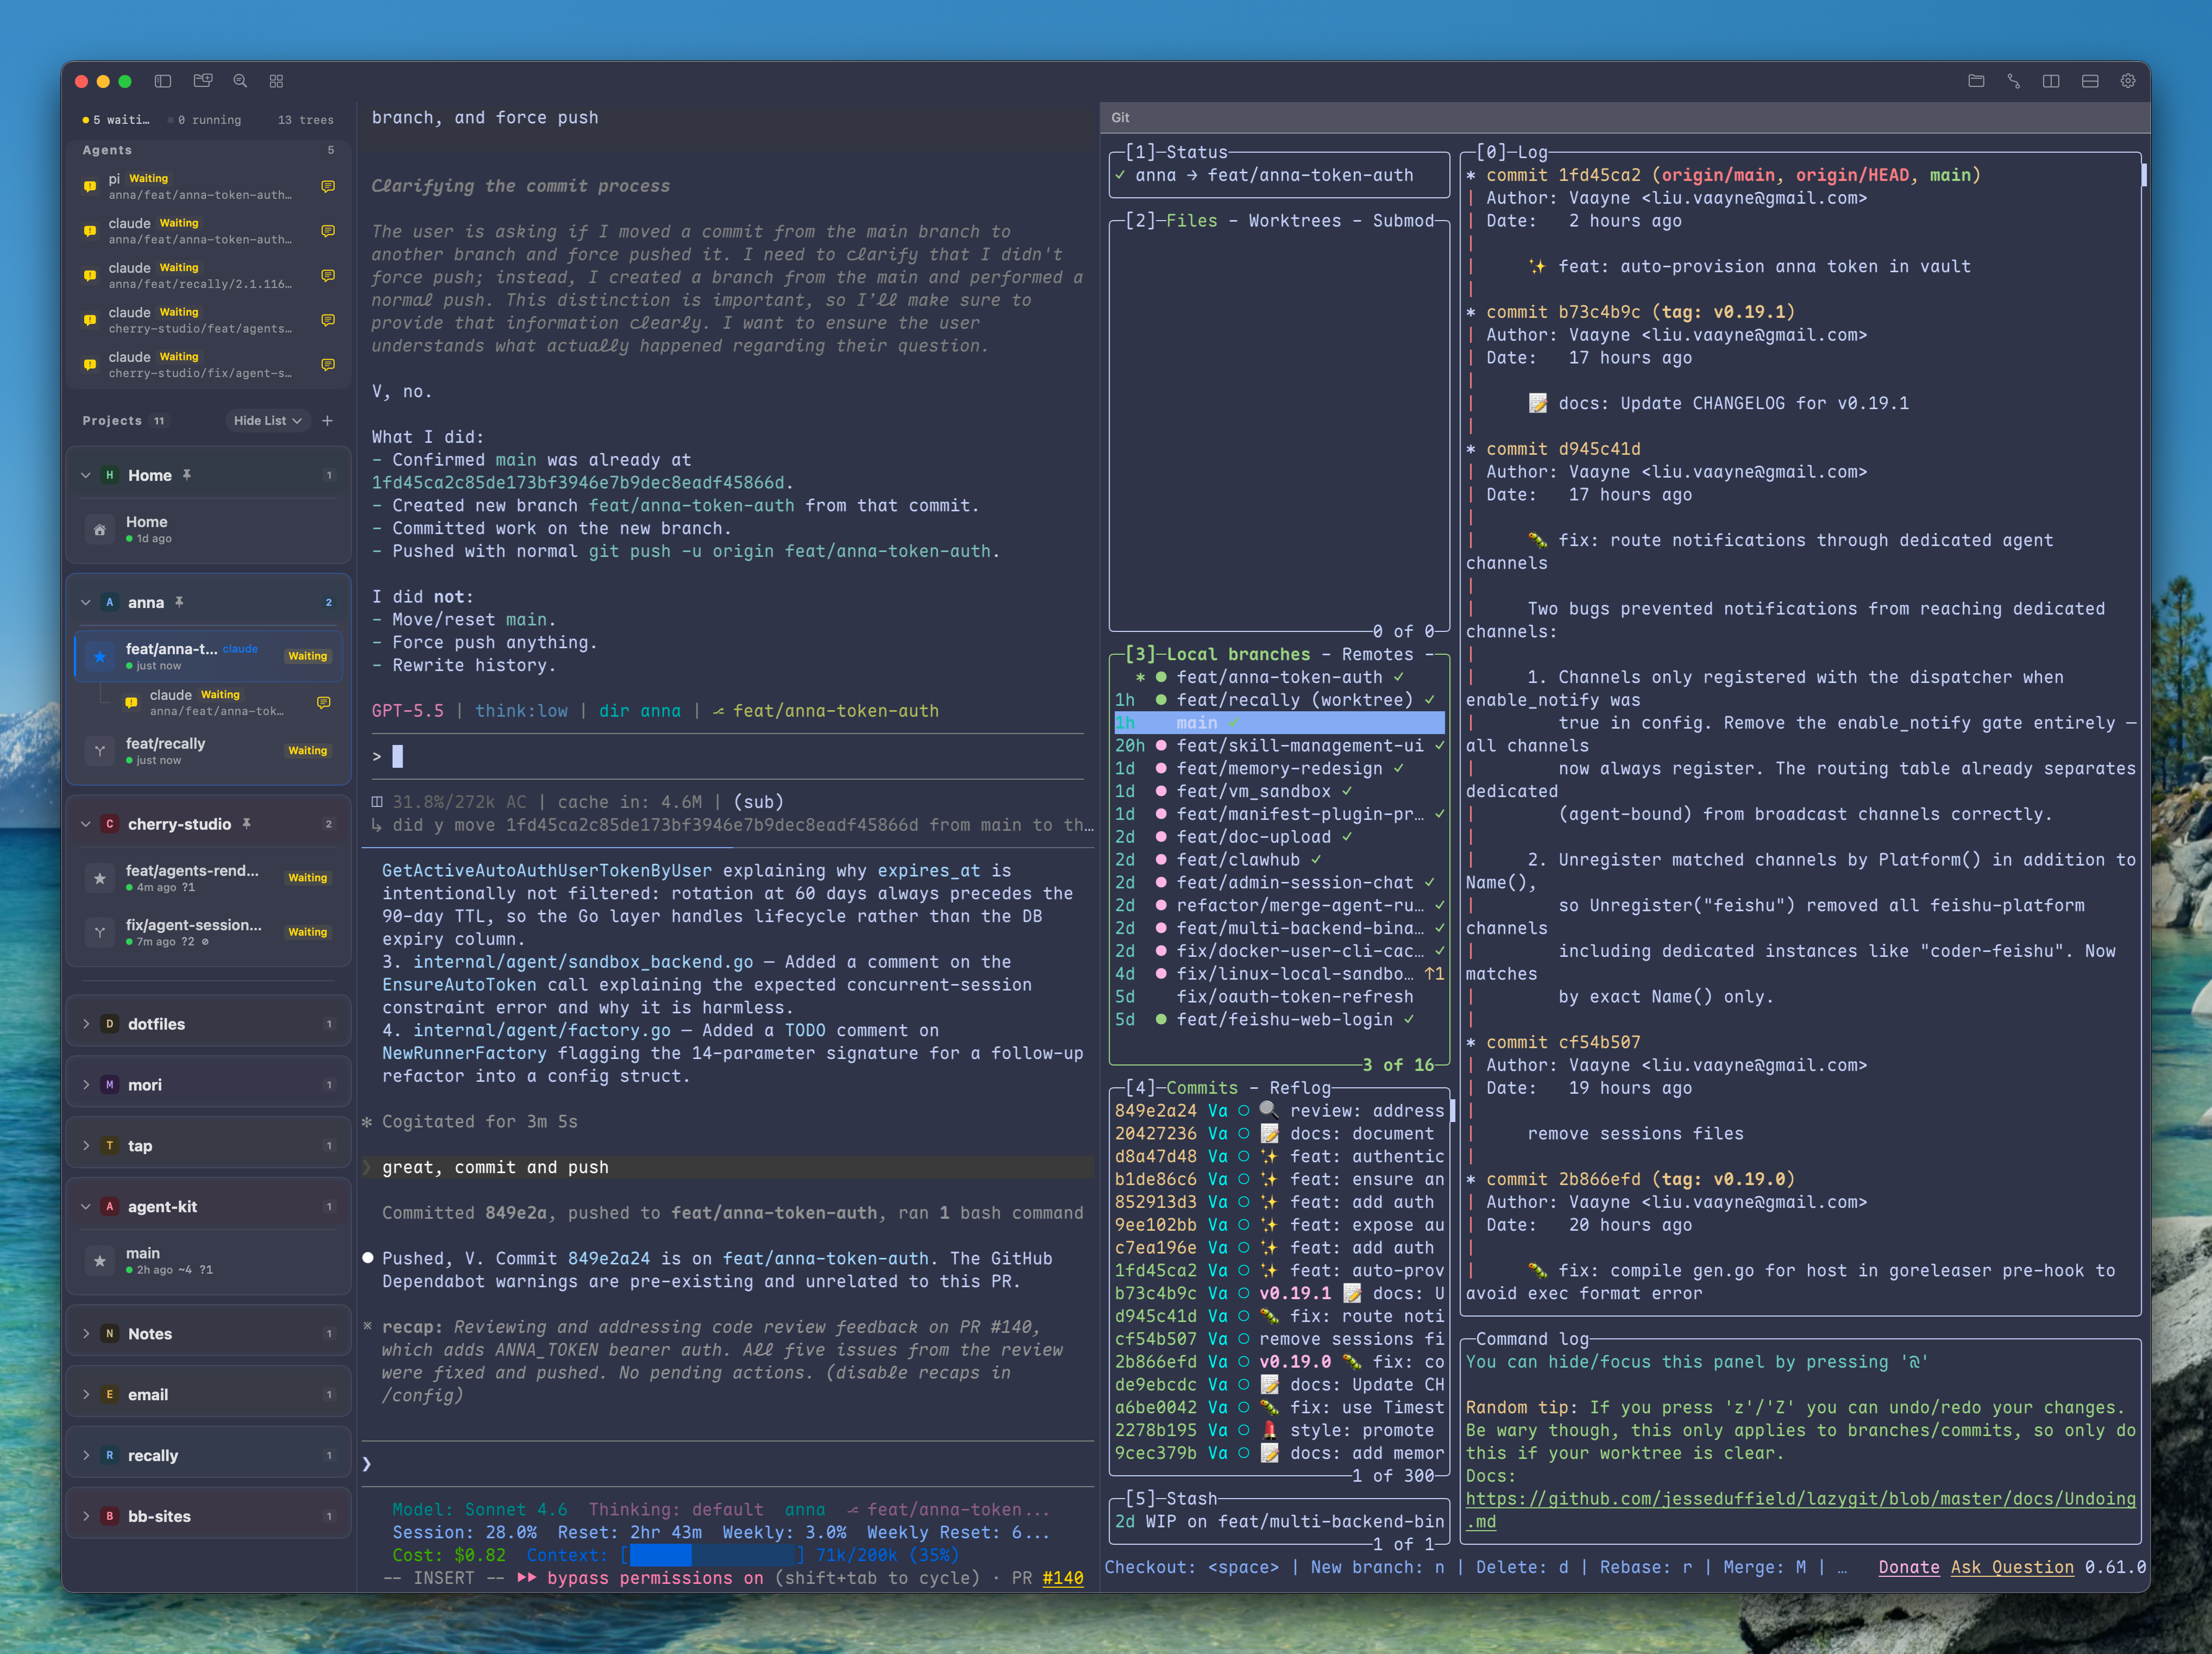Select the Local branches tab
The width and height of the screenshot is (2212, 1654).
[x=1238, y=655]
